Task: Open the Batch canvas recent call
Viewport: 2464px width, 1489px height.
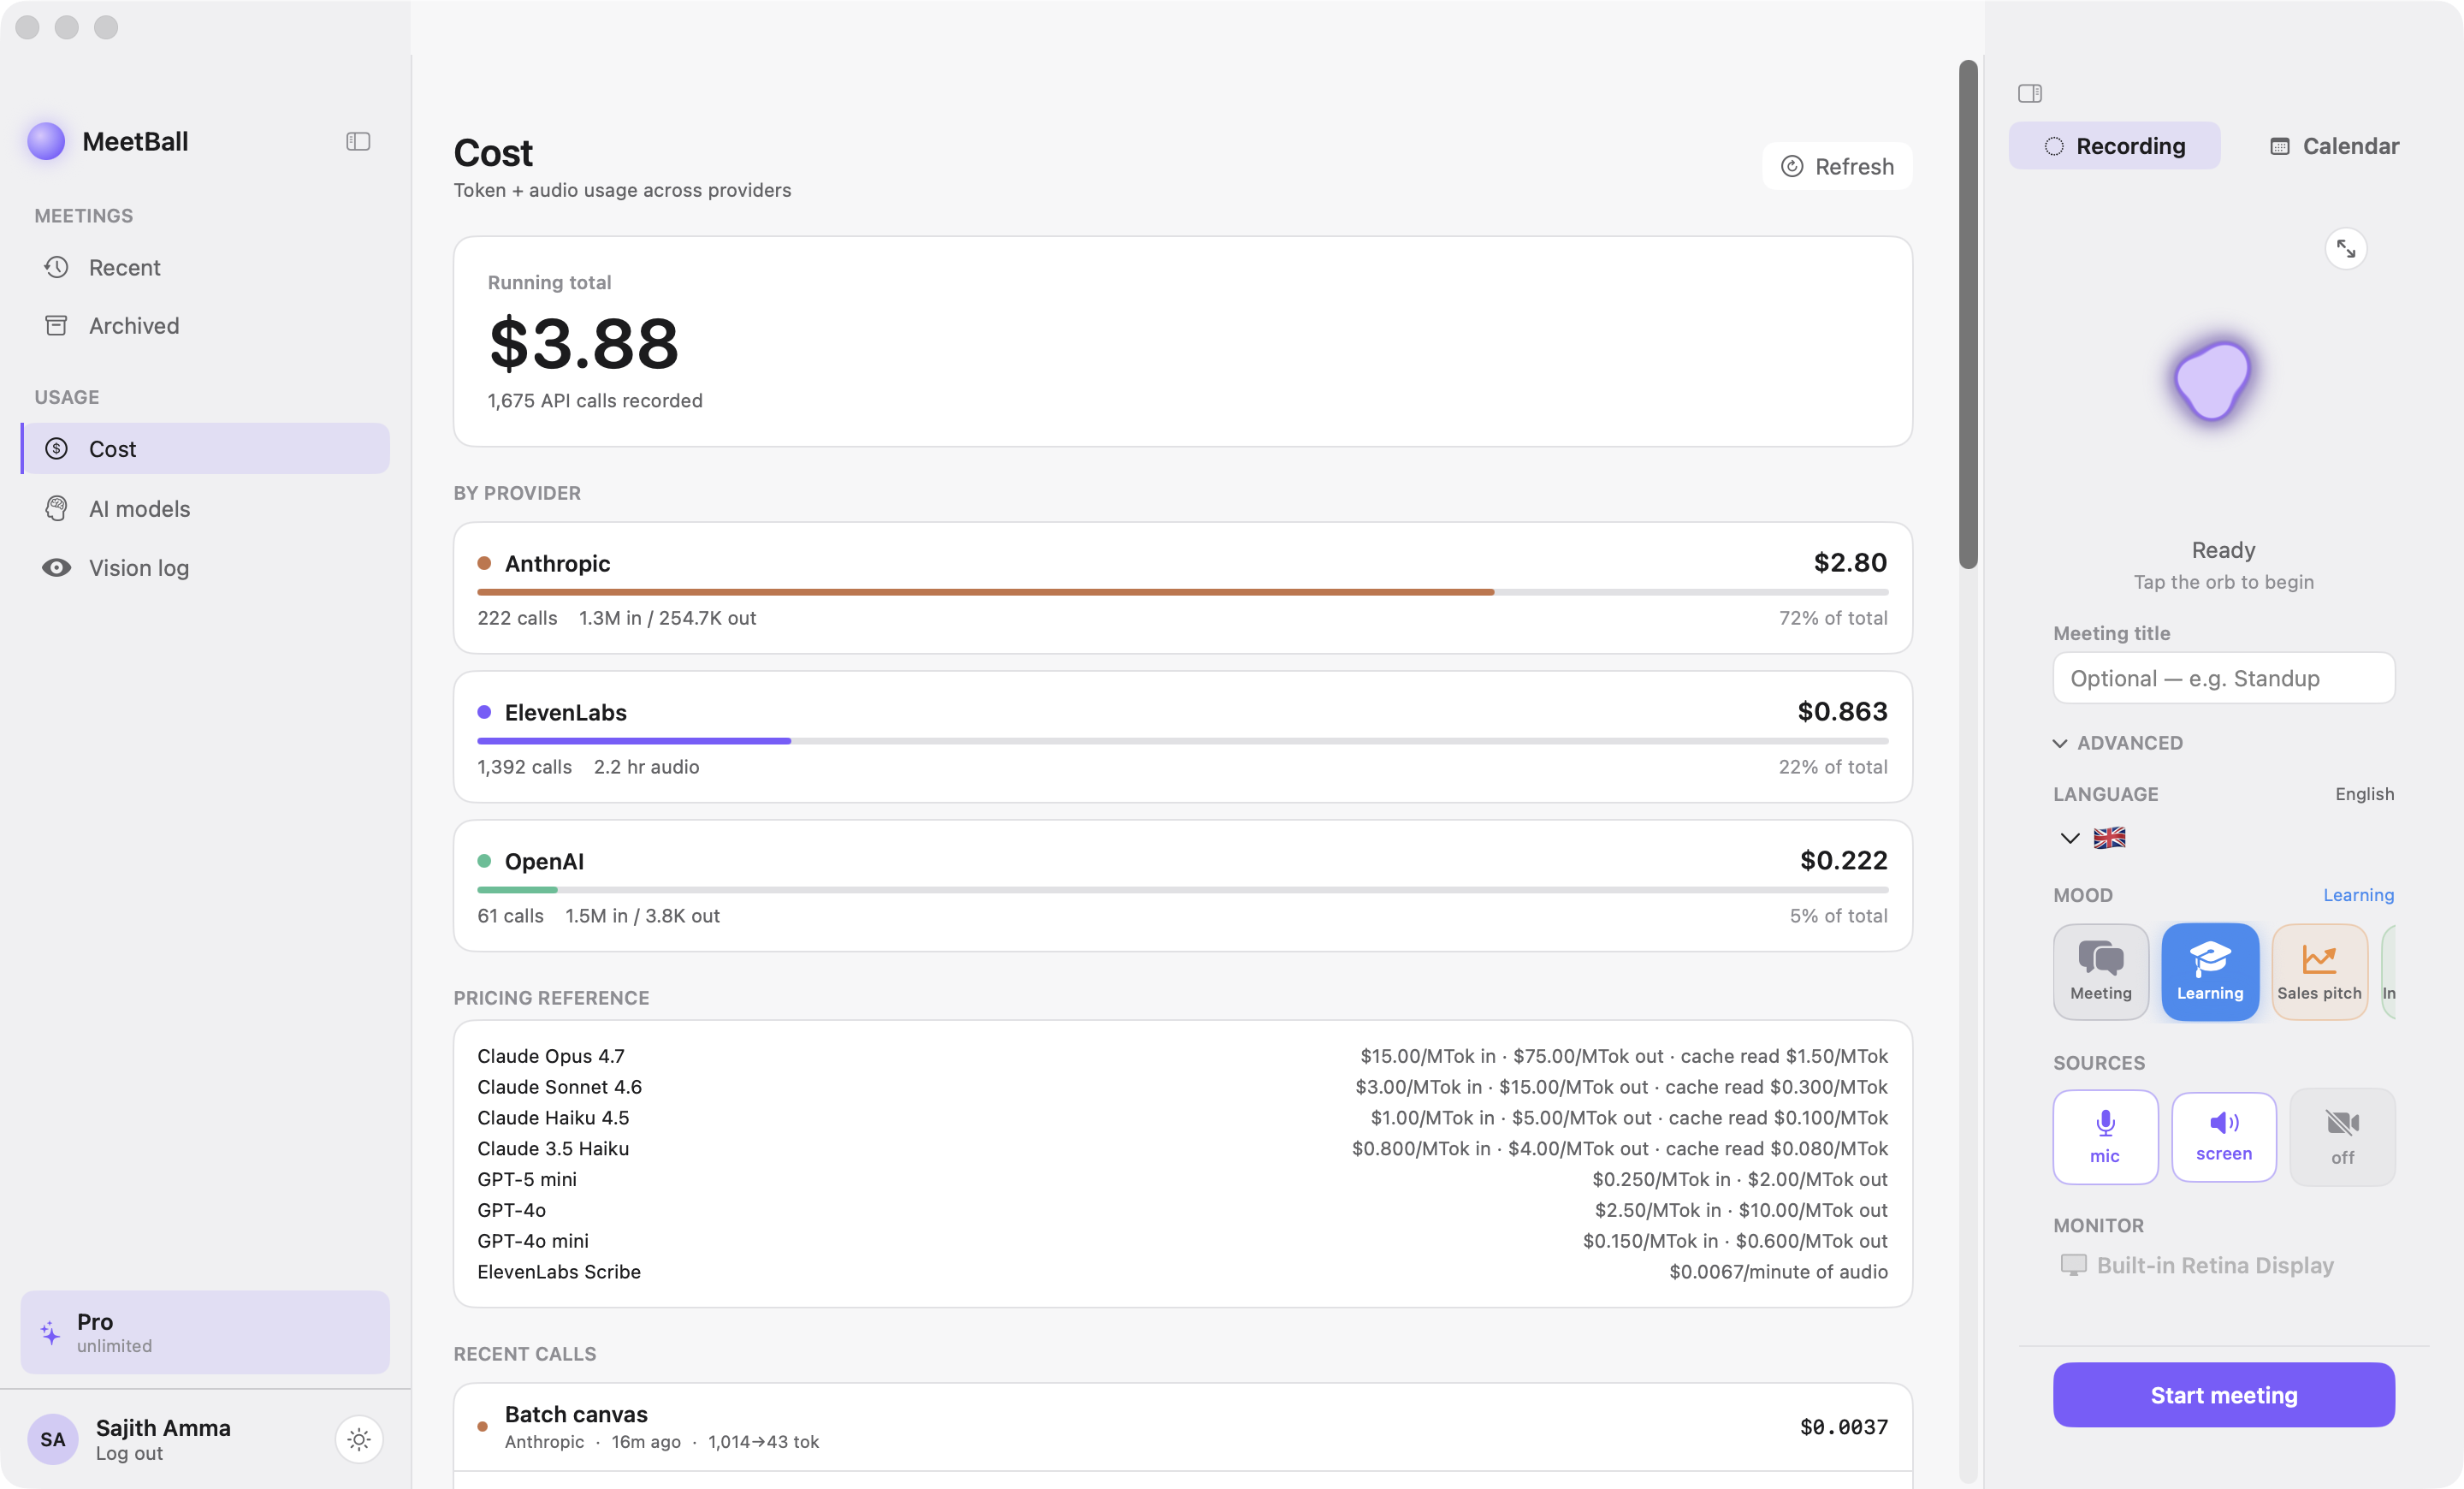Action: pos(1182,1427)
